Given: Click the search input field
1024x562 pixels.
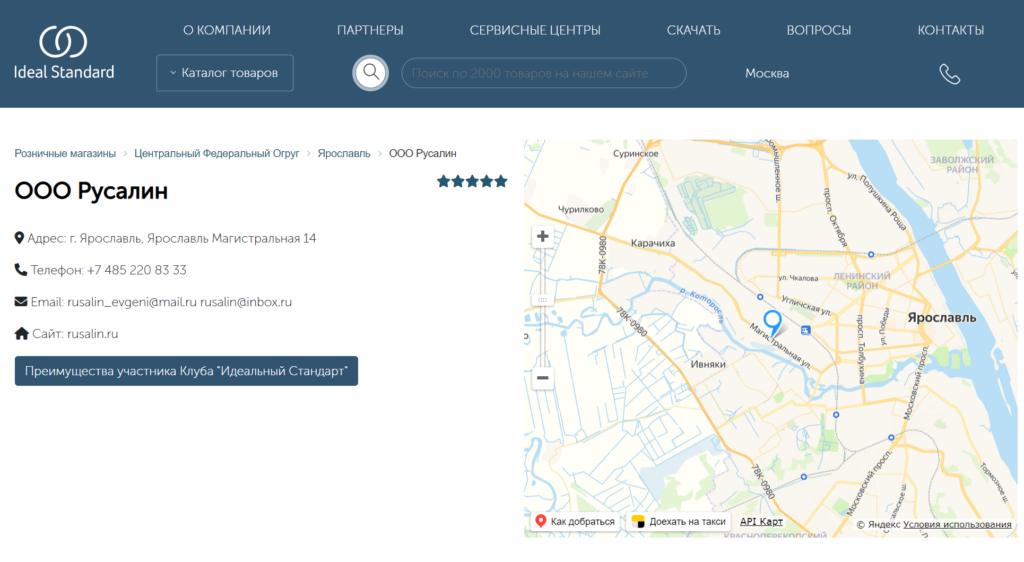Looking at the screenshot, I should click(x=544, y=73).
